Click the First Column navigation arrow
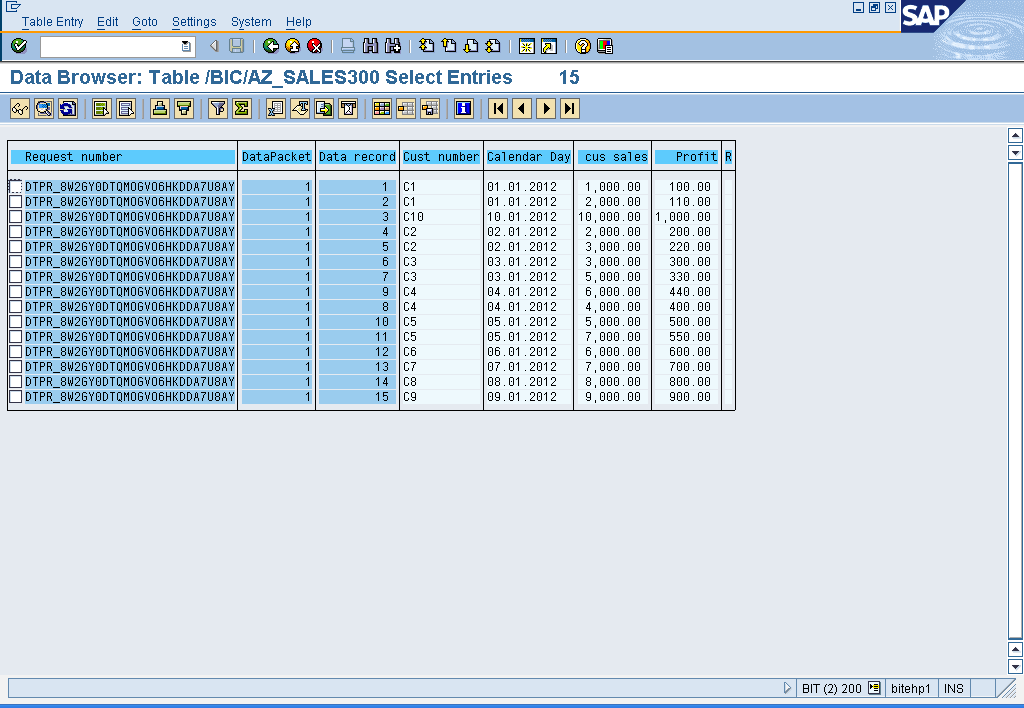Image resolution: width=1024 pixels, height=708 pixels. 498,108
